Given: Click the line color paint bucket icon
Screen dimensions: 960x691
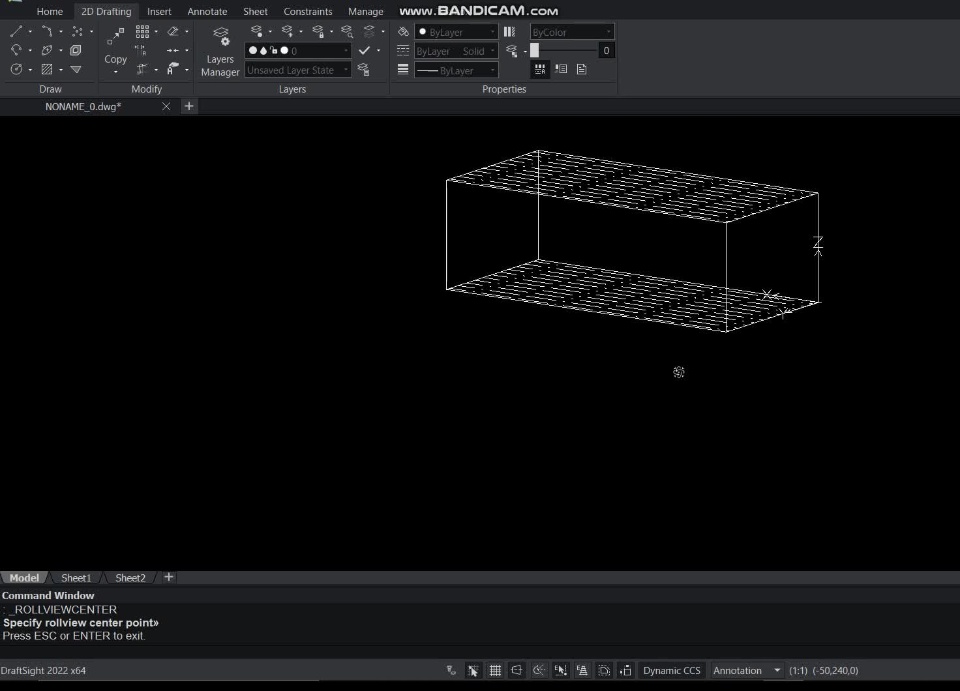Looking at the screenshot, I should coord(403,31).
